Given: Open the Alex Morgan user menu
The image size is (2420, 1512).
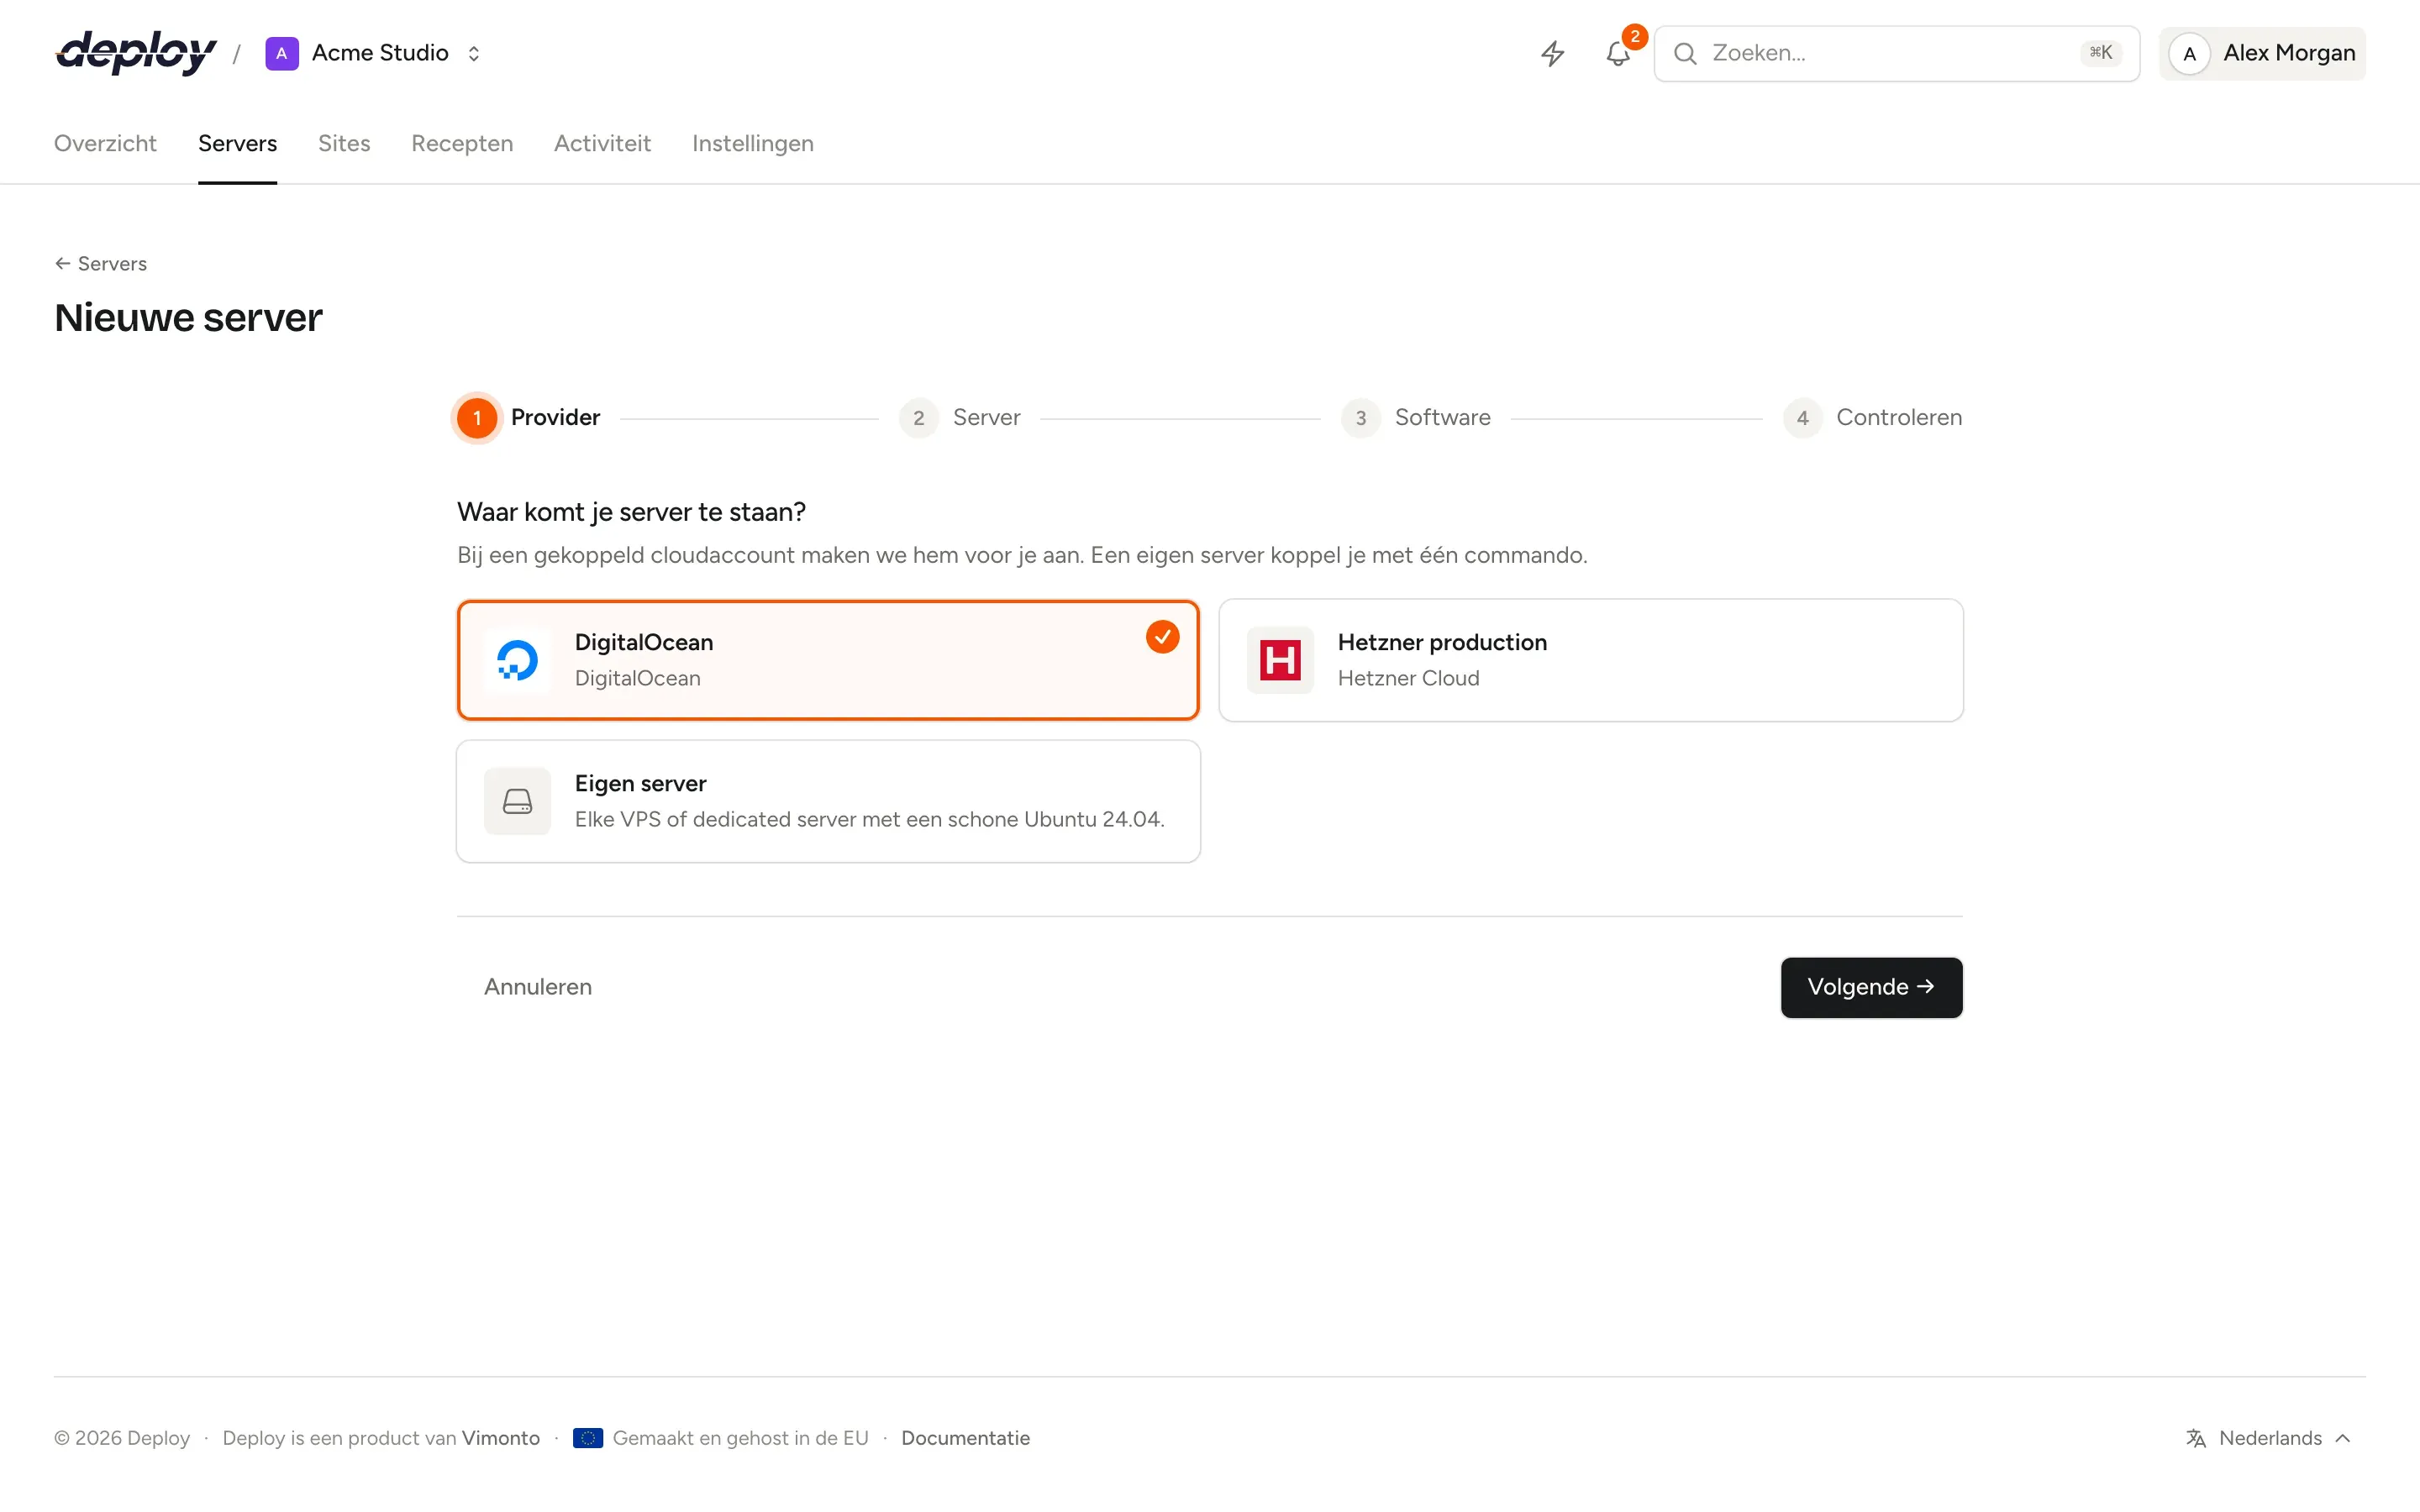Looking at the screenshot, I should (2262, 53).
